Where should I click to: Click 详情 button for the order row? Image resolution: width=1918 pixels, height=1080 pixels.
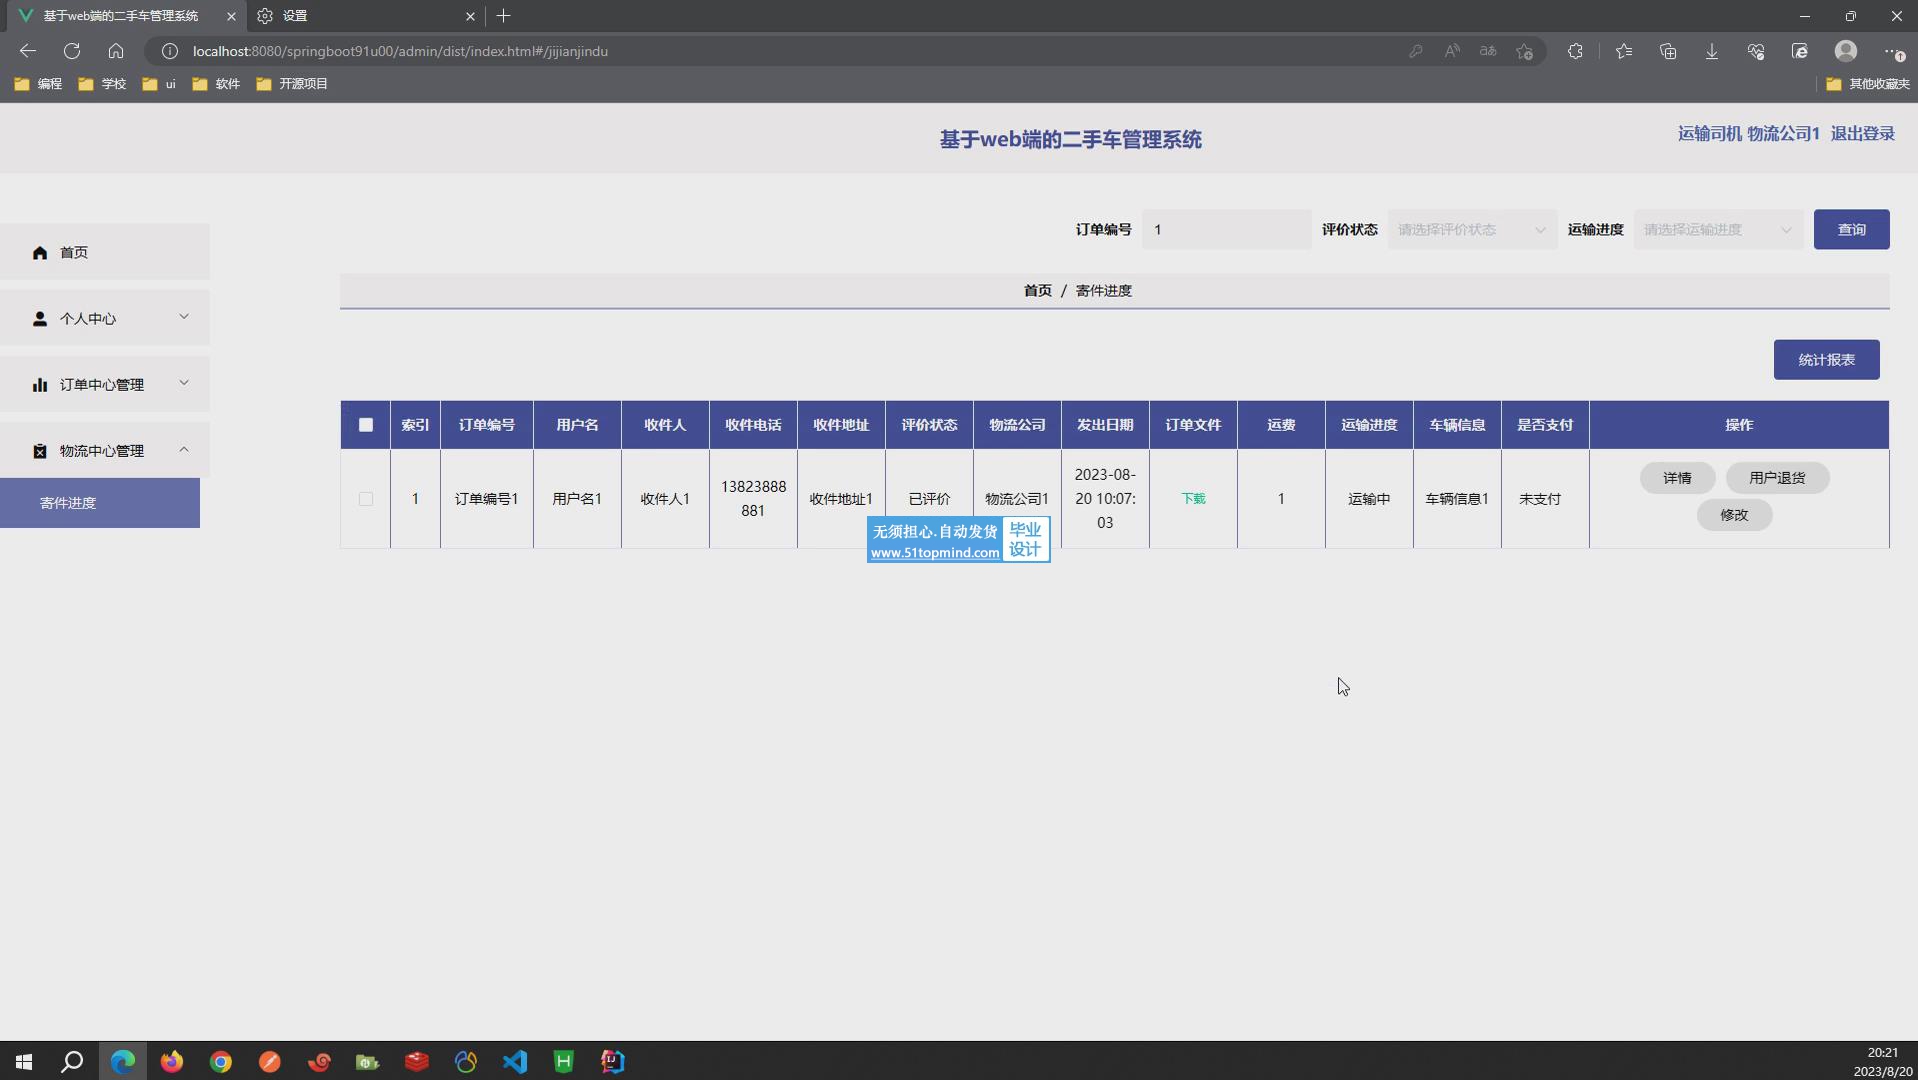coord(1677,478)
